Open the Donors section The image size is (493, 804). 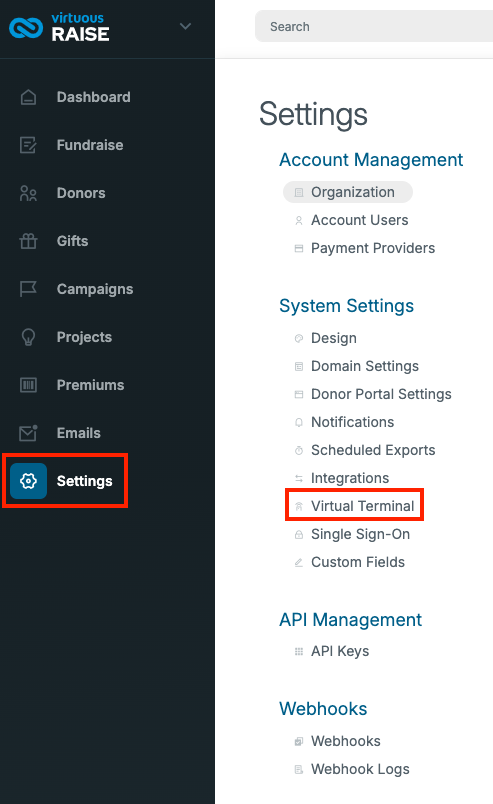(81, 193)
